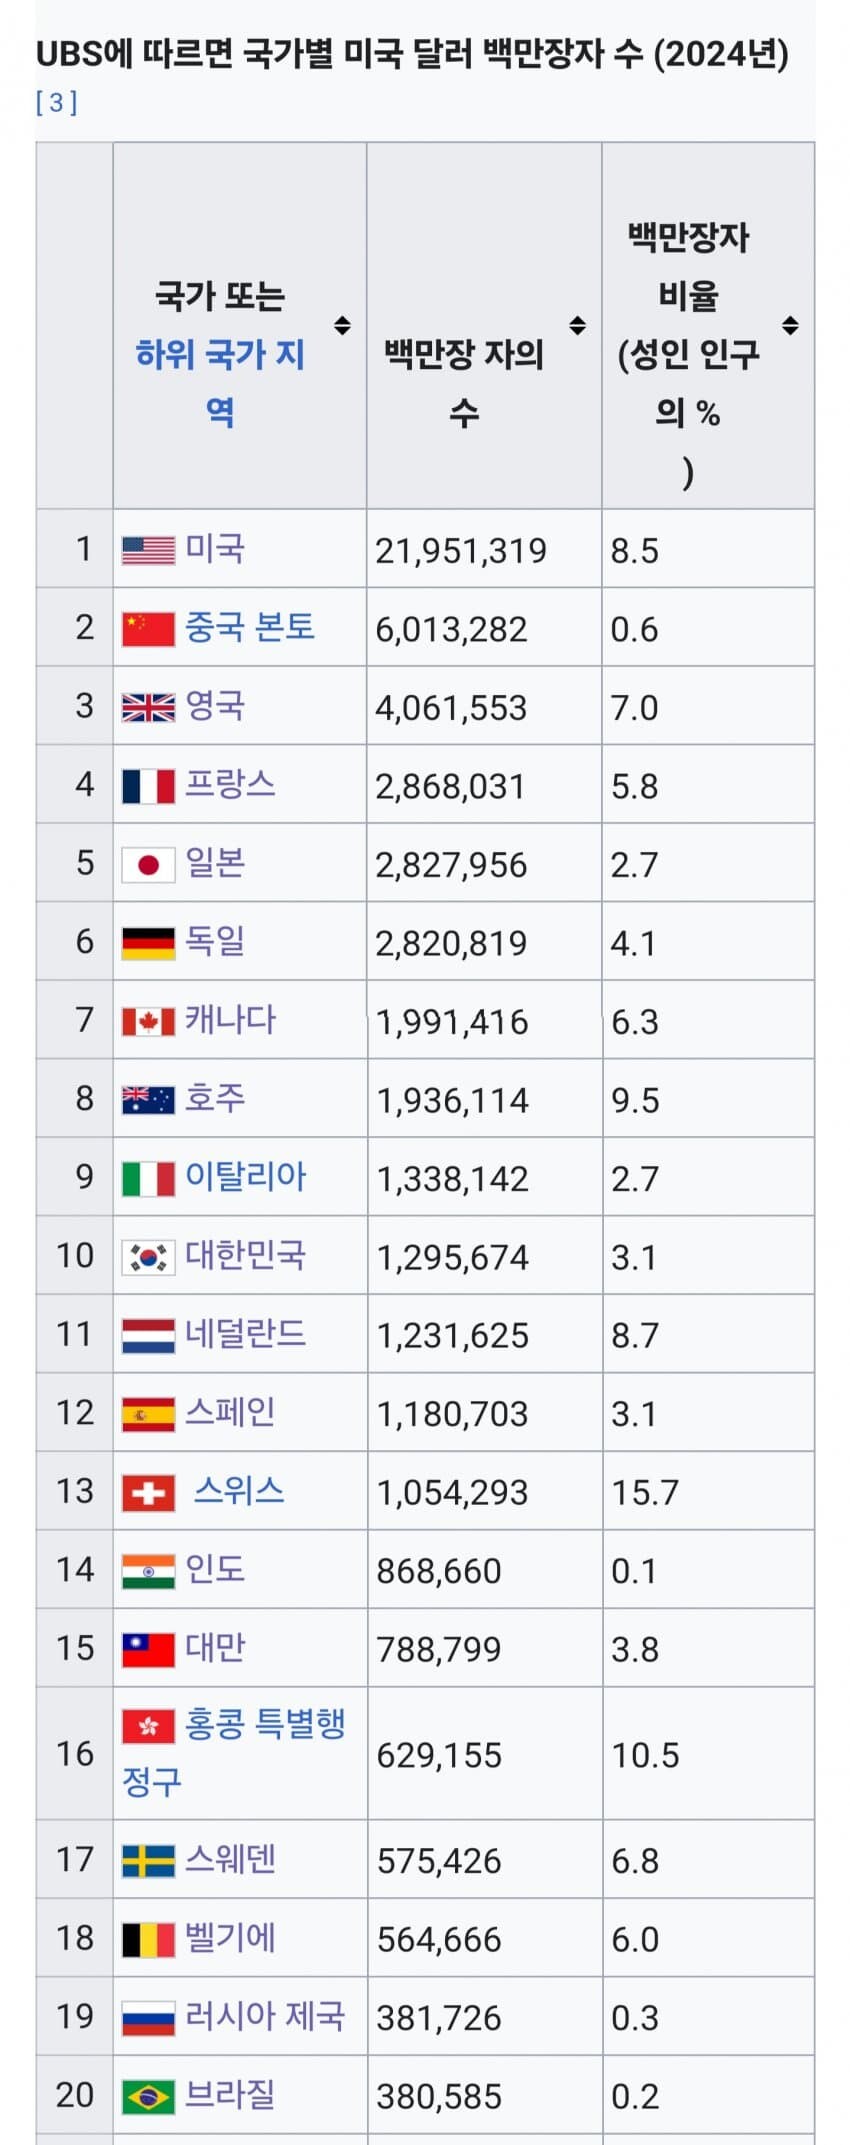Screen dimensions: 850x2145
Task: Click the Brazil flag icon
Action: [148, 2096]
